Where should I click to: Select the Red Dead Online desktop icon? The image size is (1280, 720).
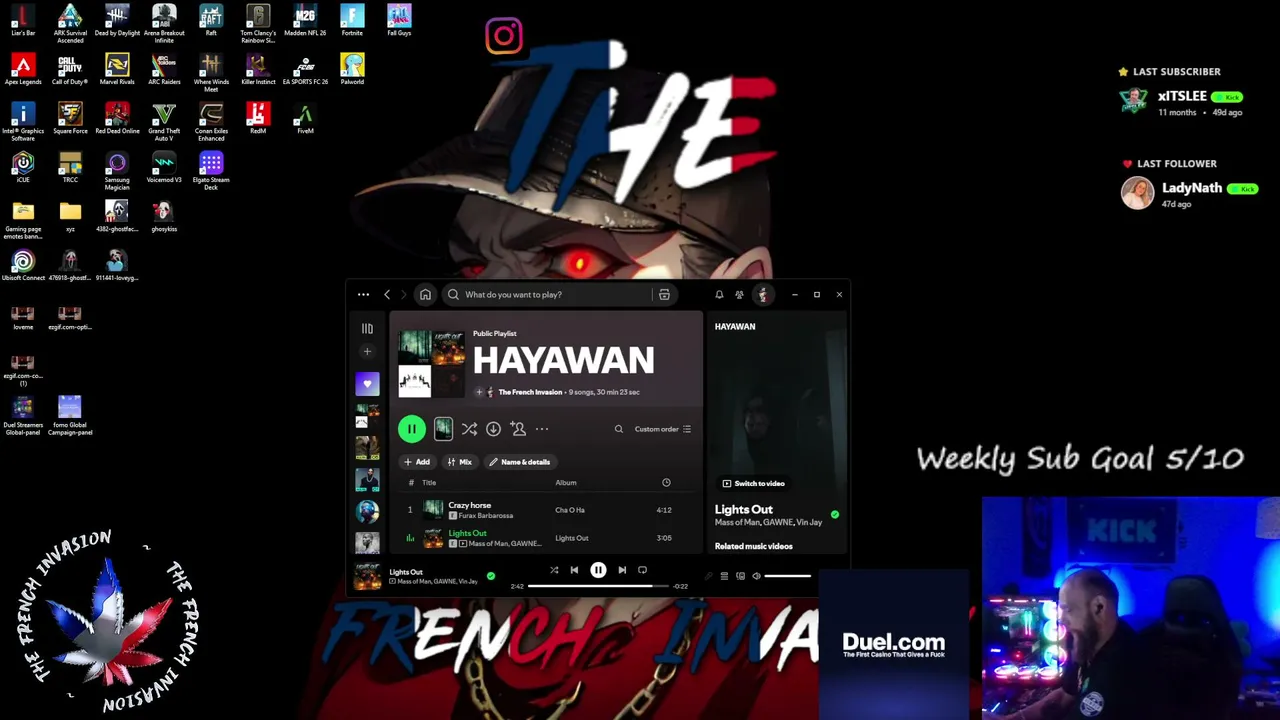117,118
